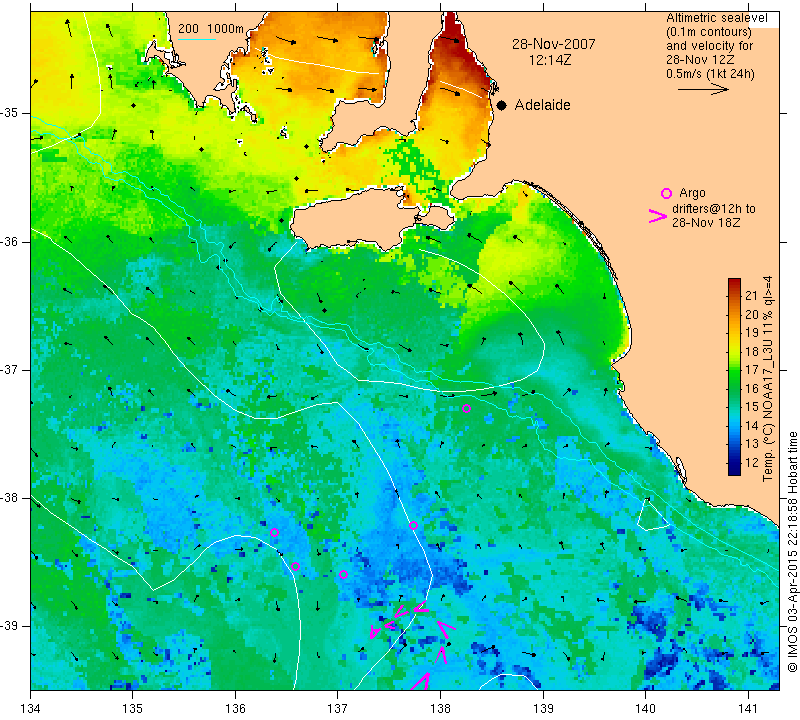Click the magenta drifter arrow legend symbol
The height and width of the screenshot is (720, 800).
[x=658, y=216]
